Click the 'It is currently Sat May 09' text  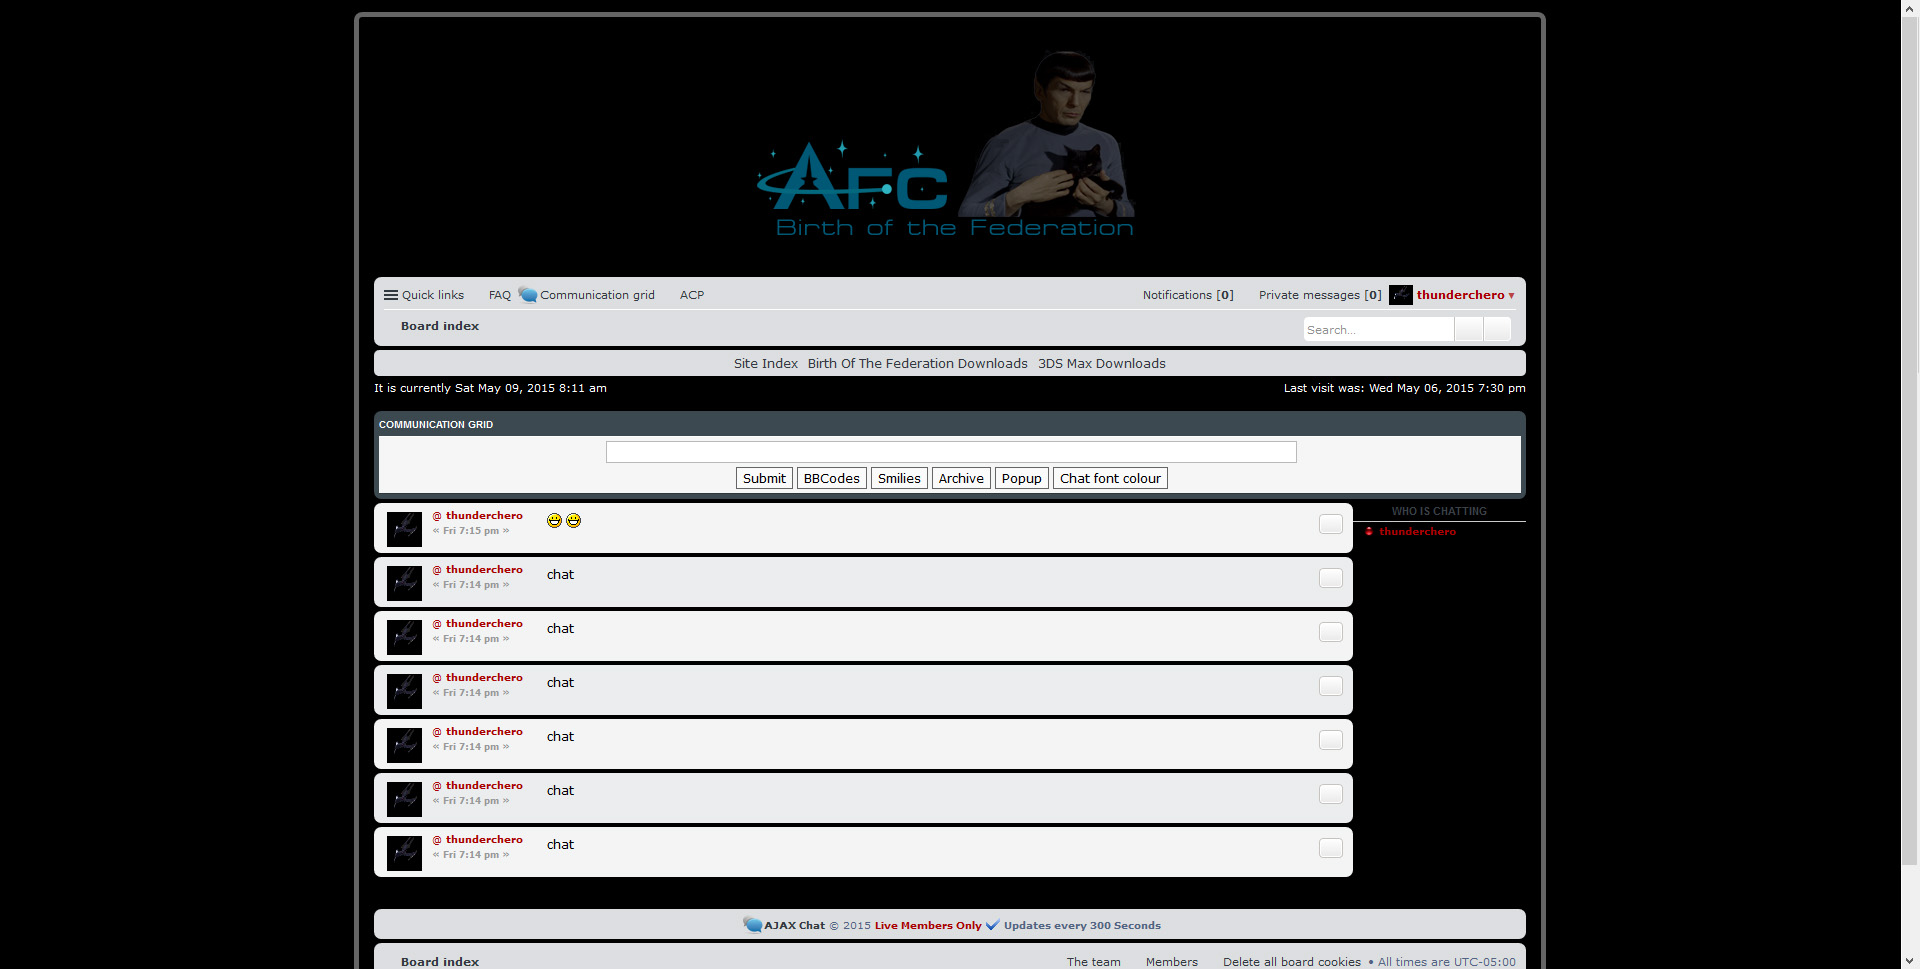click(x=490, y=388)
